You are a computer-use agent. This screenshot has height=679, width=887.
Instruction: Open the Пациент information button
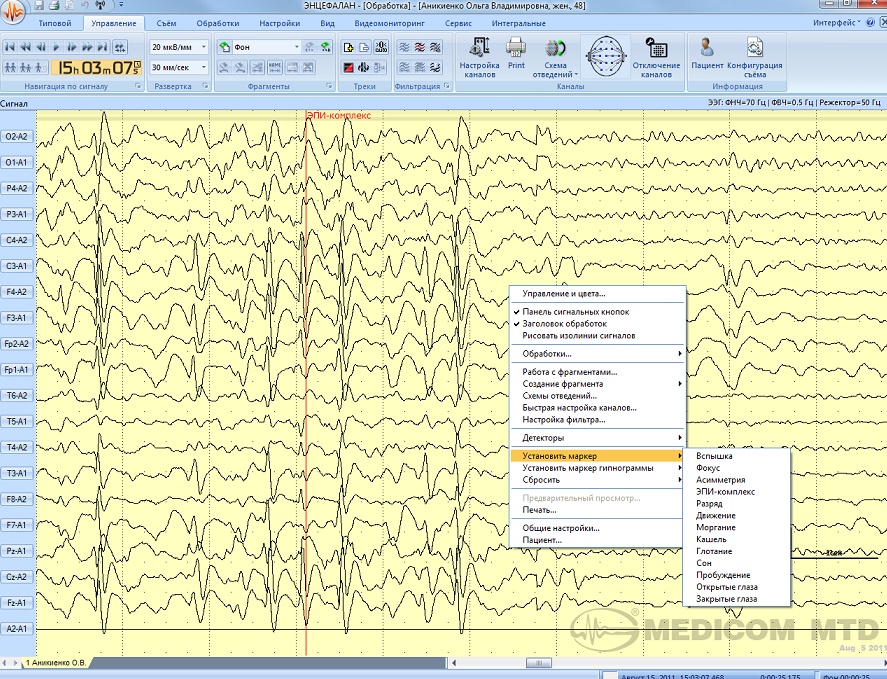point(707,54)
